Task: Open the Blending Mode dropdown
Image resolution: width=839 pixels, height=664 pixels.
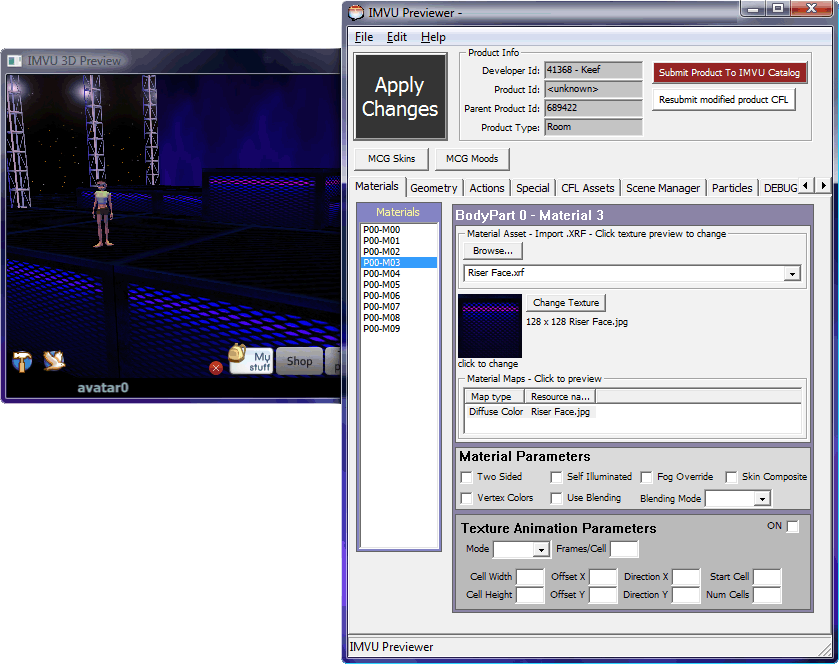Action: coord(762,499)
